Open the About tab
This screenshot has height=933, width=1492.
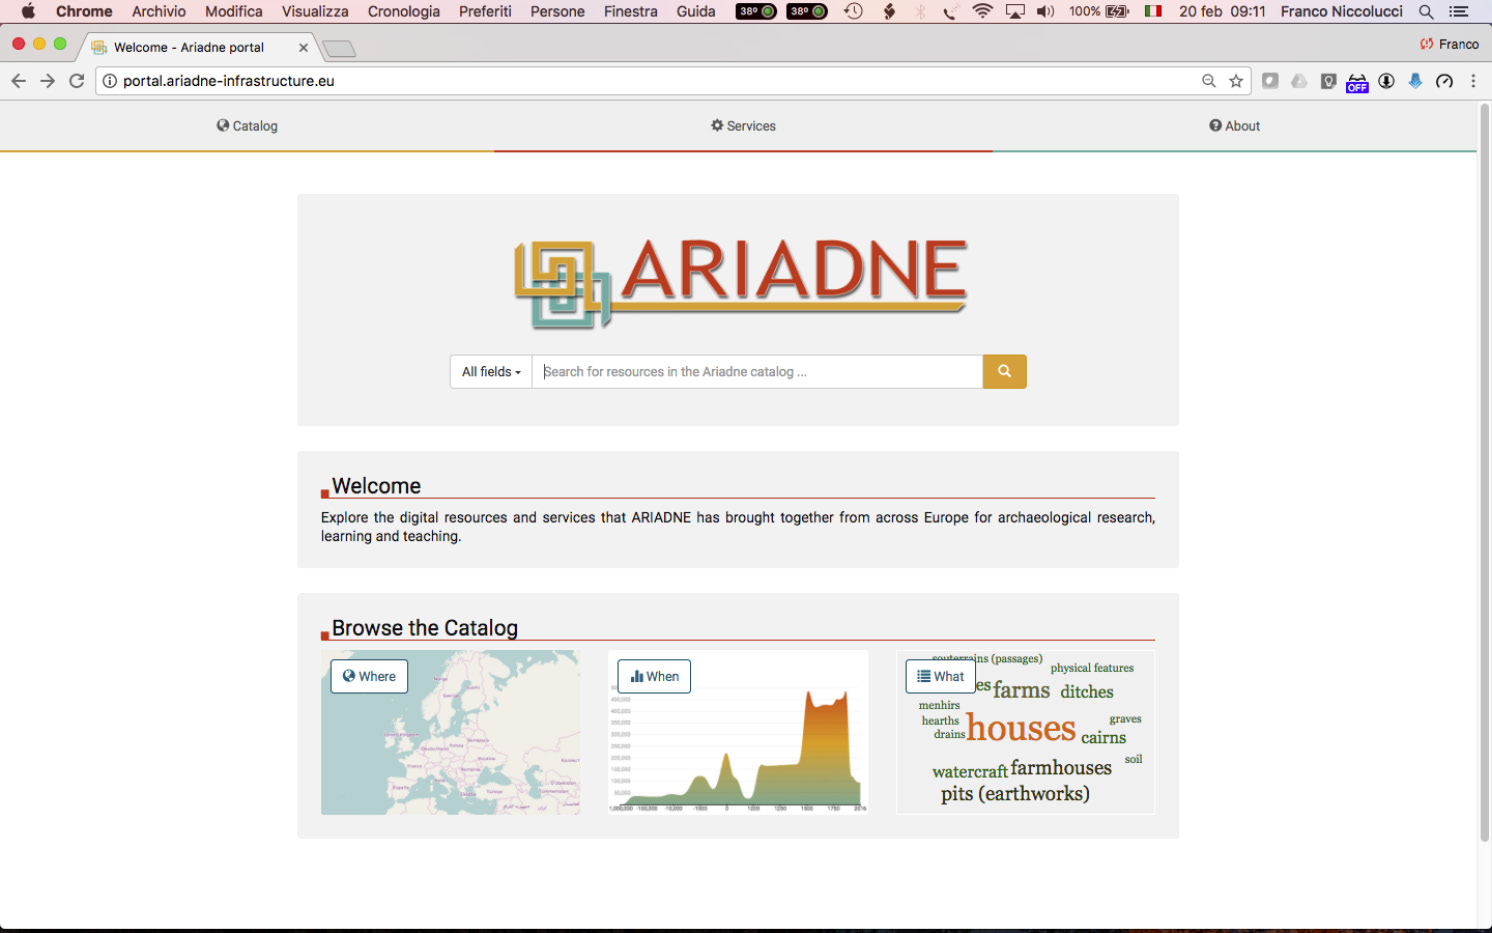[1234, 126]
